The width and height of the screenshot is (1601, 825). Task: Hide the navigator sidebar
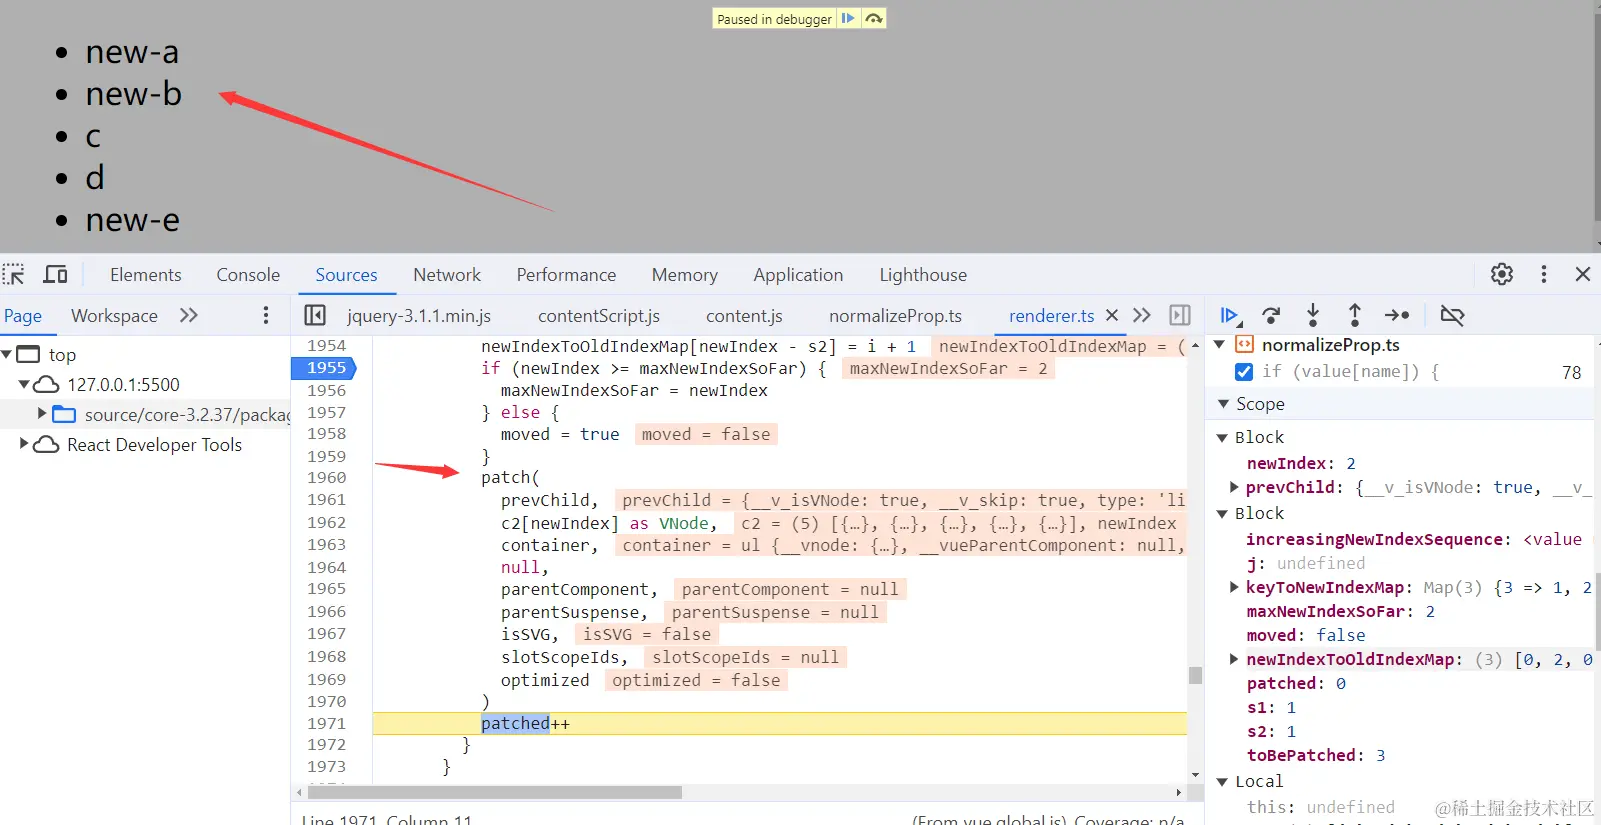tap(315, 315)
